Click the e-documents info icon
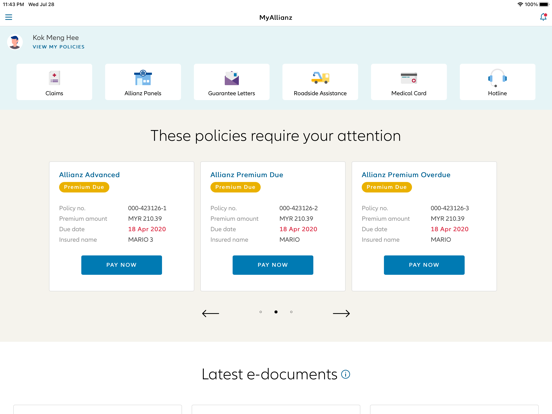Screen dimensions: 552x414 [346, 374]
